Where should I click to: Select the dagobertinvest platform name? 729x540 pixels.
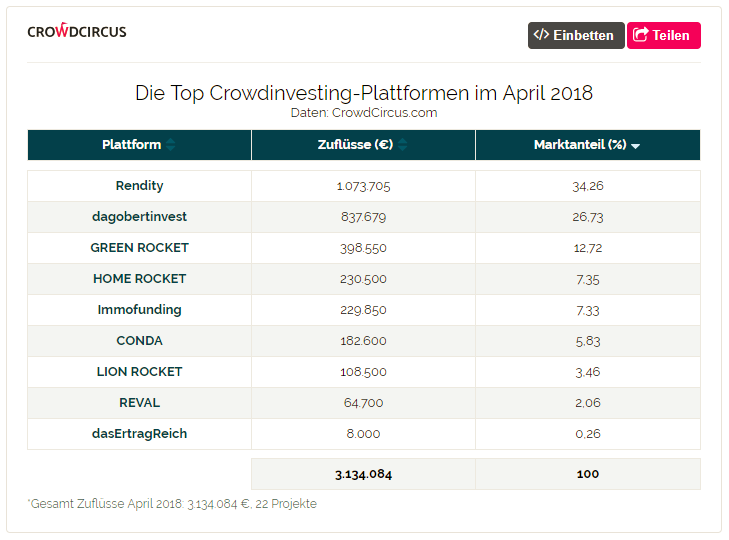(x=139, y=217)
